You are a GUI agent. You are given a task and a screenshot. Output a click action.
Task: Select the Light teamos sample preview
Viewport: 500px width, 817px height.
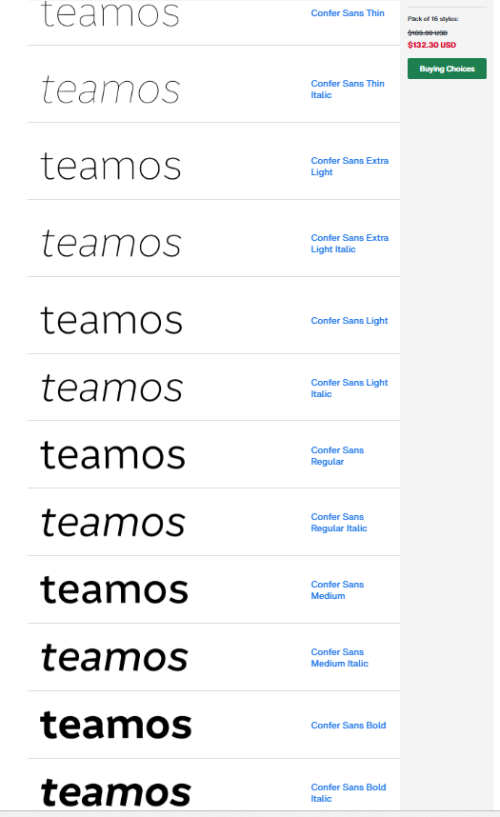[111, 320]
